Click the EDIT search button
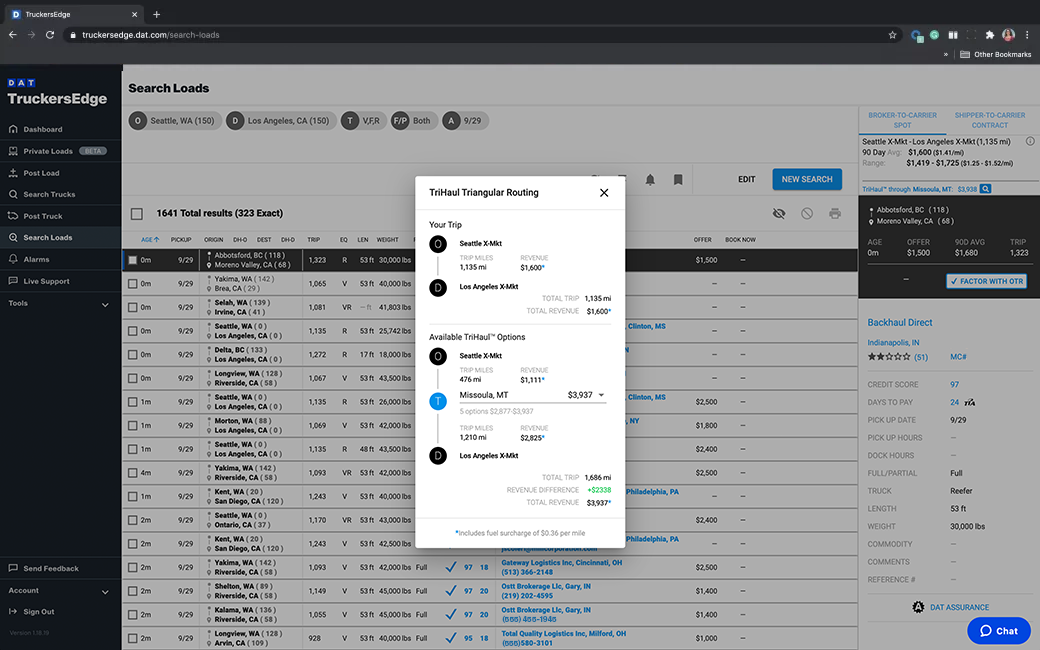 pos(747,180)
